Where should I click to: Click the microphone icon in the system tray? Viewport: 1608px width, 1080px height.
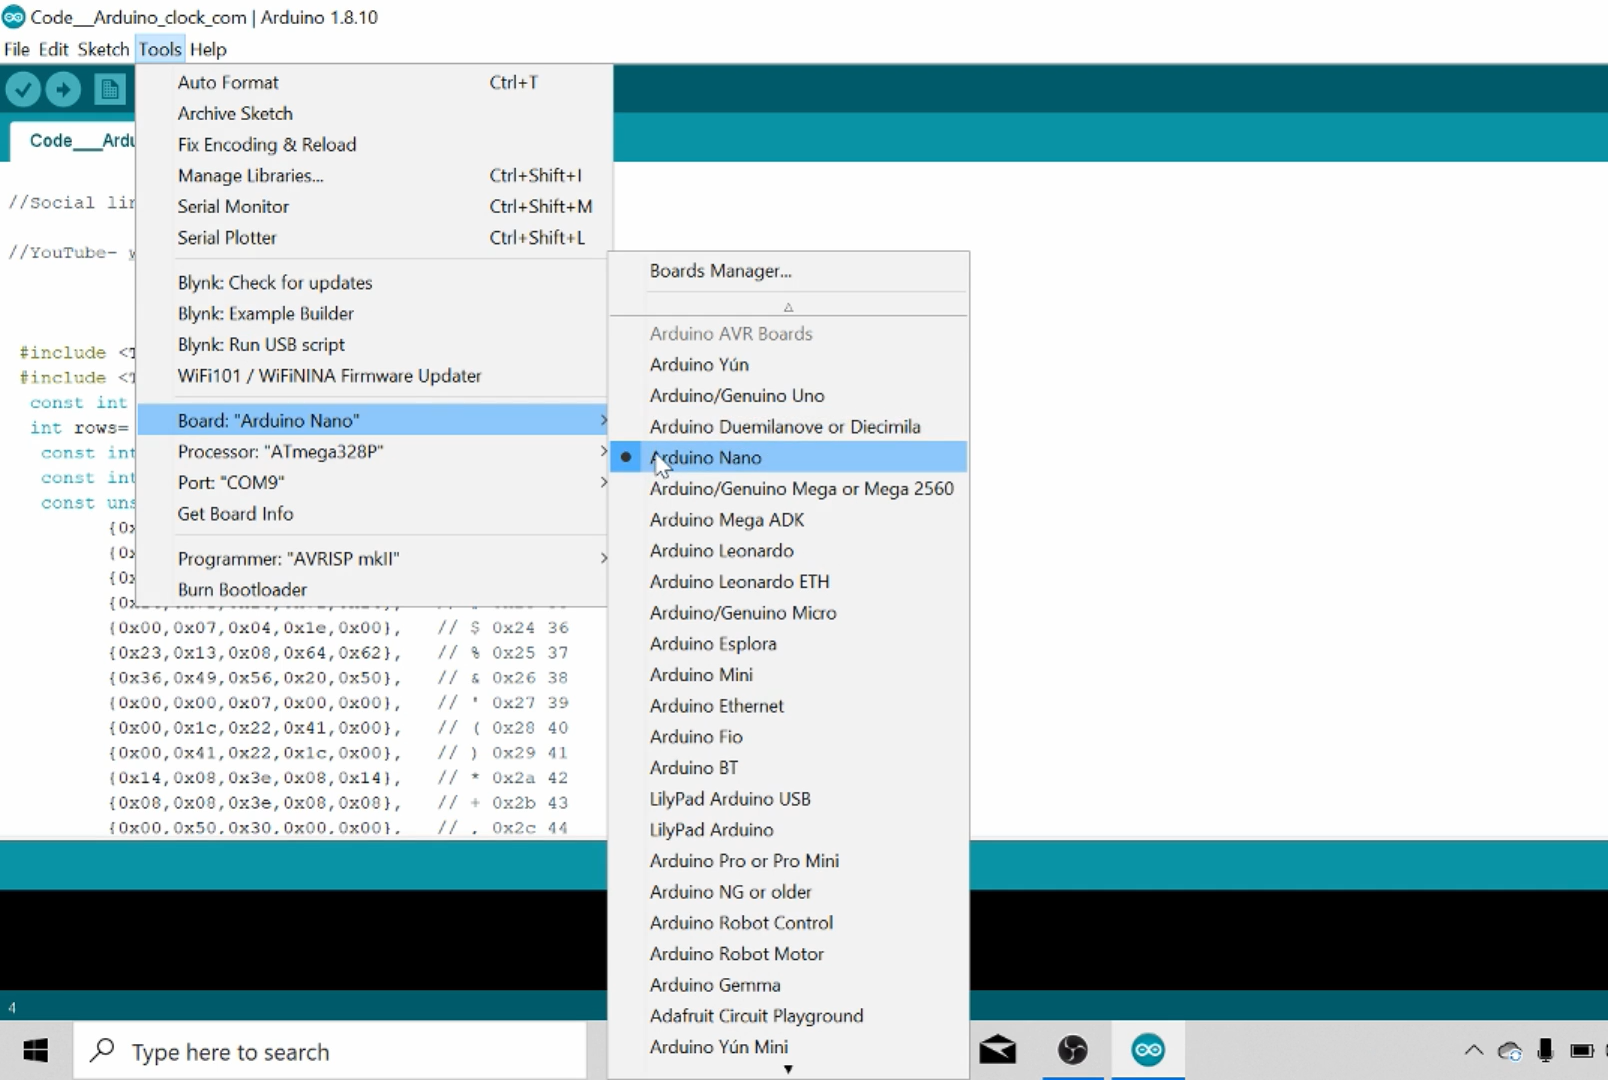point(1544,1051)
